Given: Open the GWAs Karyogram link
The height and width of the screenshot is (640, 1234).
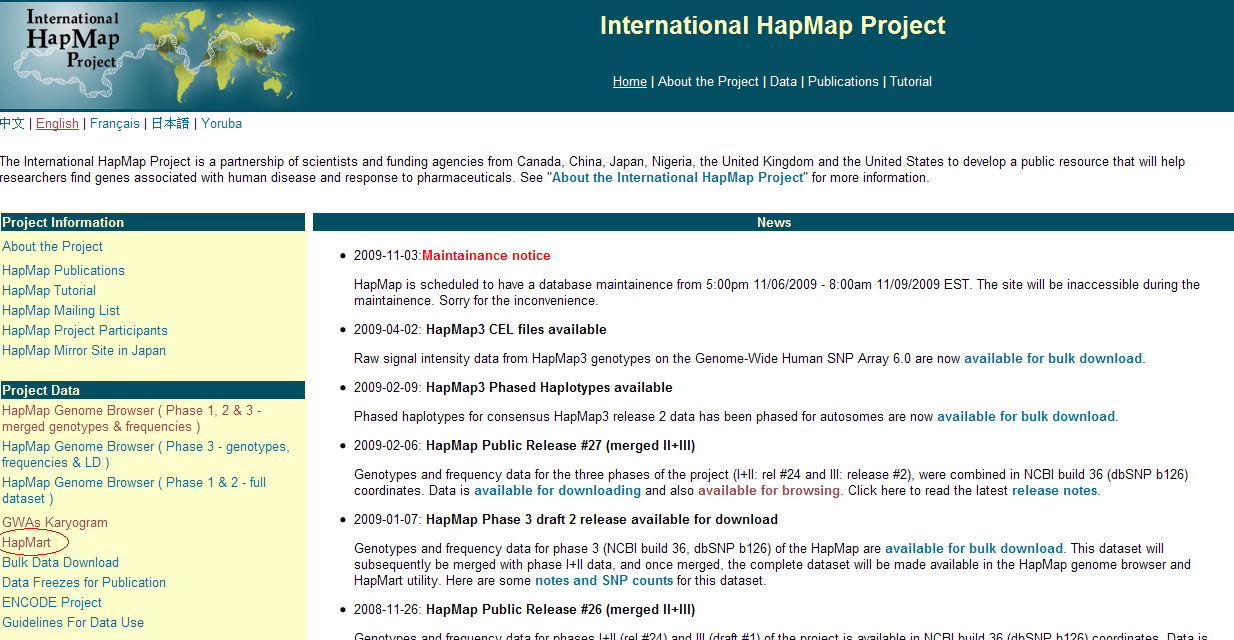Looking at the screenshot, I should tap(55, 523).
